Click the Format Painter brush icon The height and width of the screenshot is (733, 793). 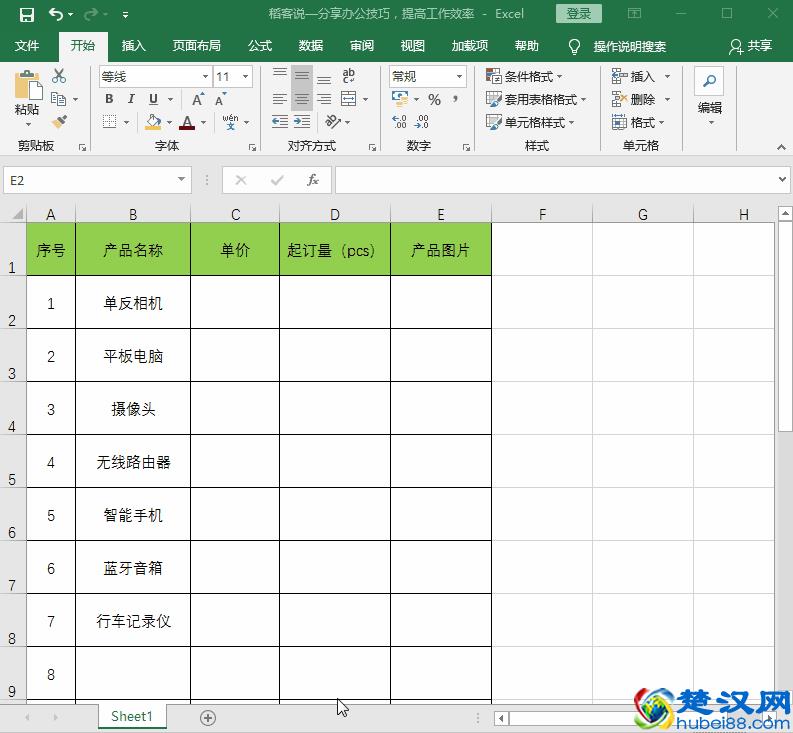coord(59,122)
